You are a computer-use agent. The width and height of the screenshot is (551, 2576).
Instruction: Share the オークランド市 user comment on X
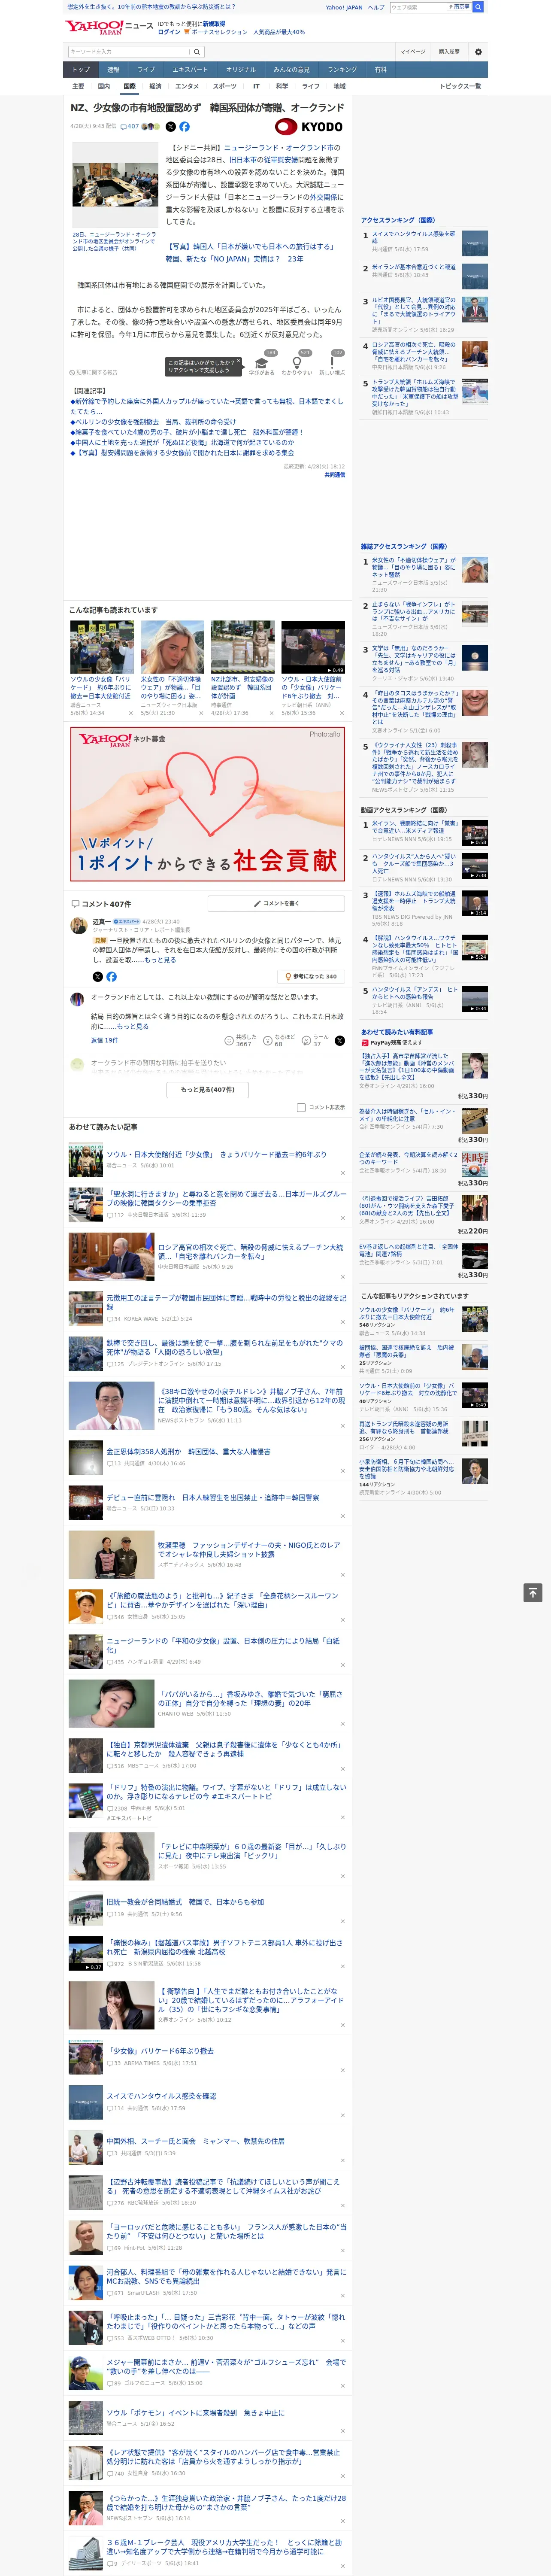tap(339, 1041)
